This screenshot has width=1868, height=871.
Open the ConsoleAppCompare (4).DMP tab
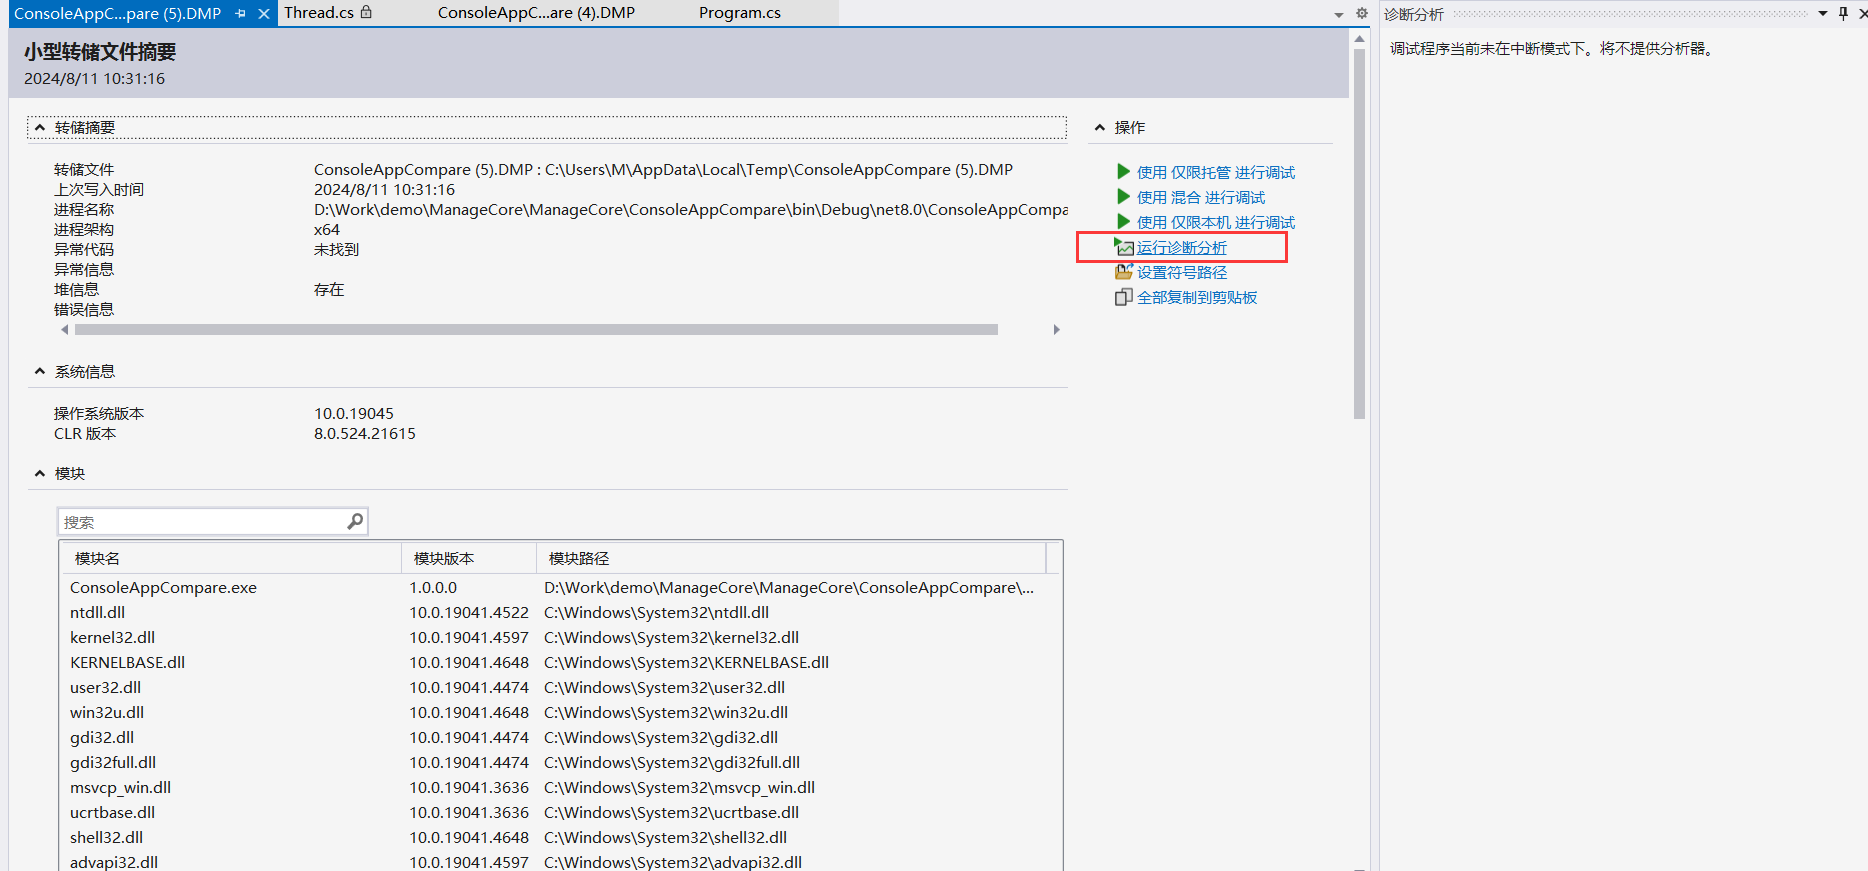pyautogui.click(x=536, y=13)
